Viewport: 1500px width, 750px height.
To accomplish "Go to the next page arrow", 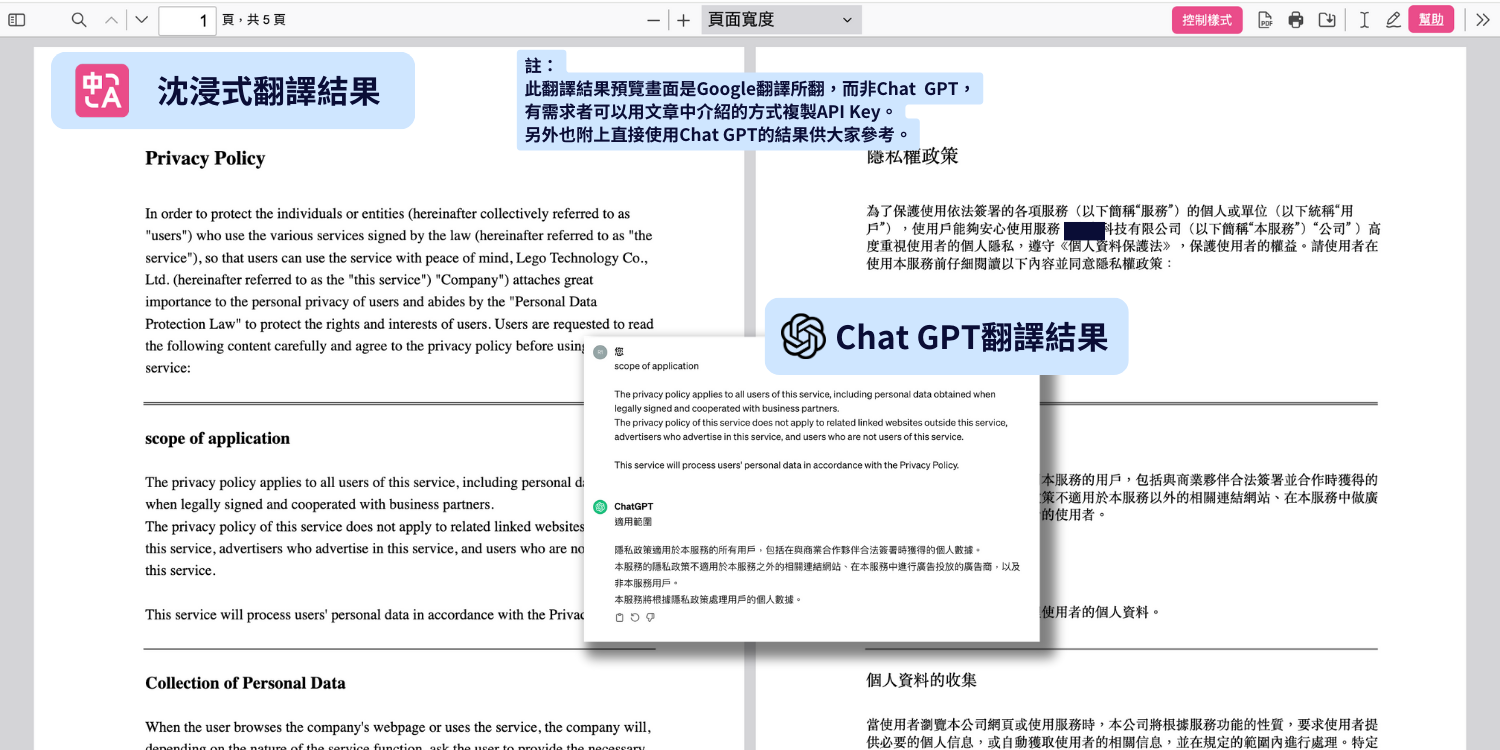I will coord(141,20).
